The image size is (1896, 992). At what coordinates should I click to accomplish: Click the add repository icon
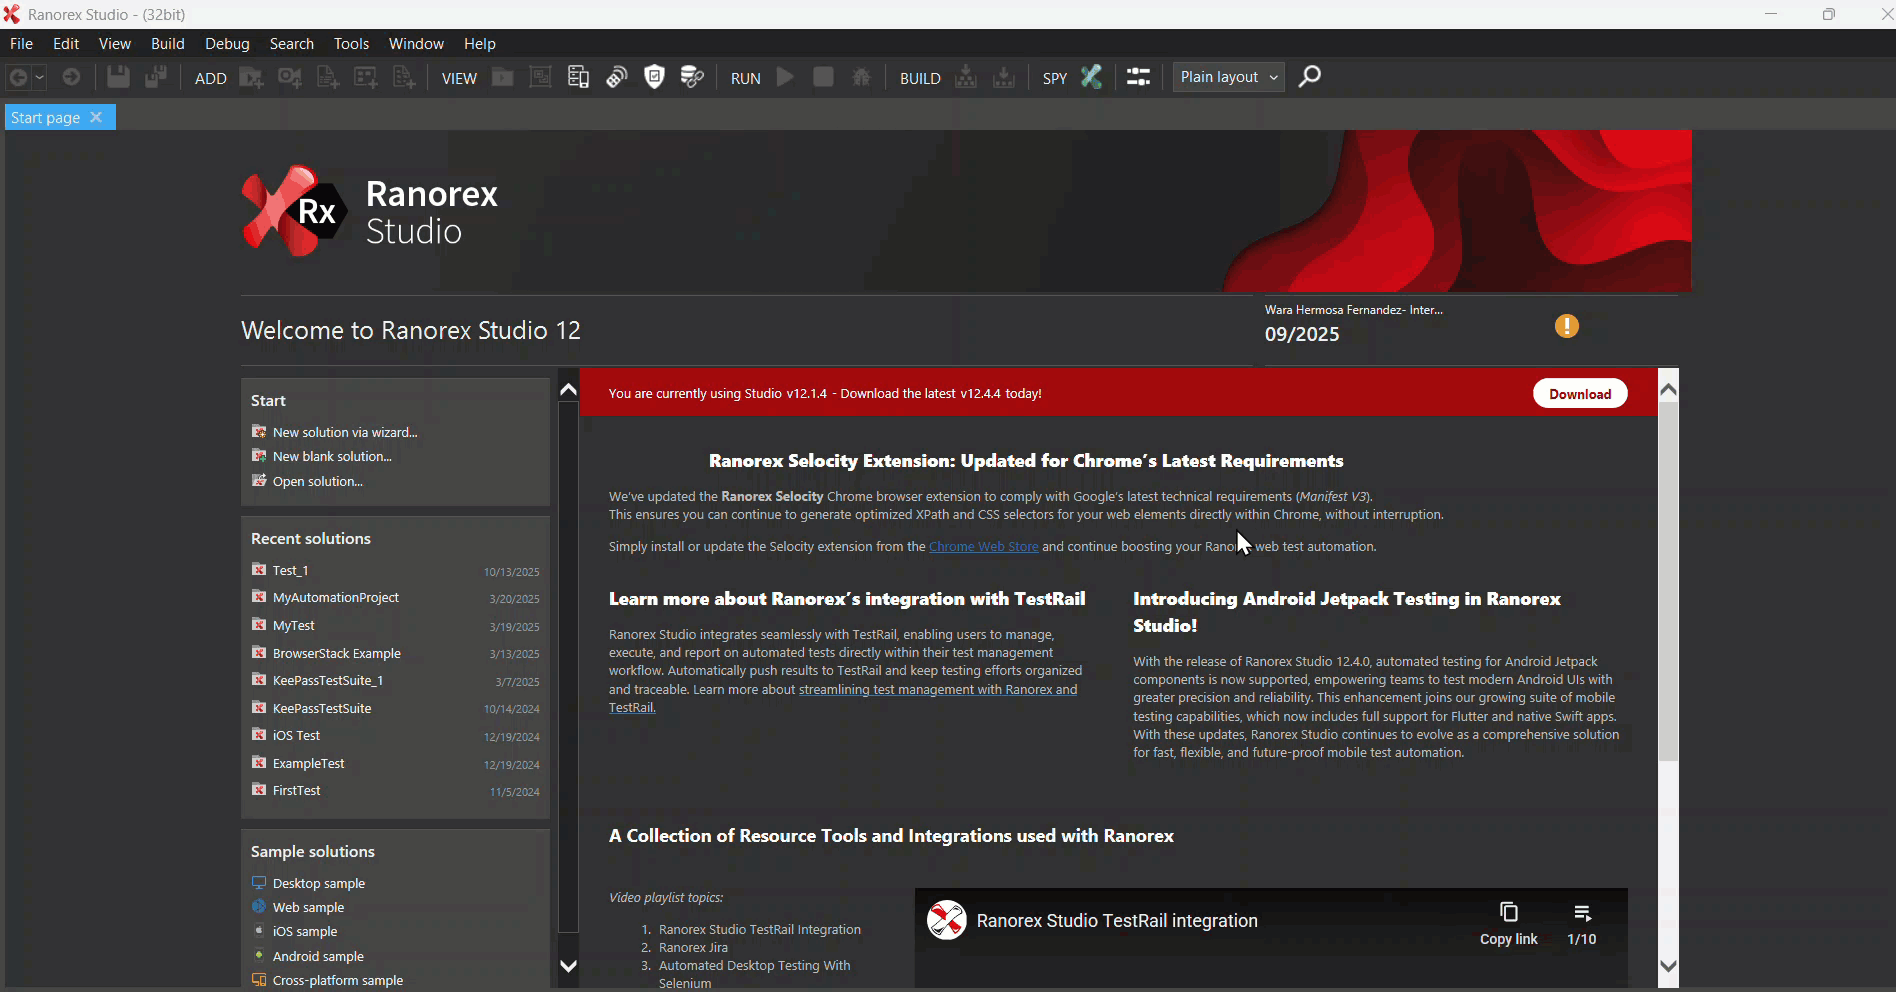366,78
